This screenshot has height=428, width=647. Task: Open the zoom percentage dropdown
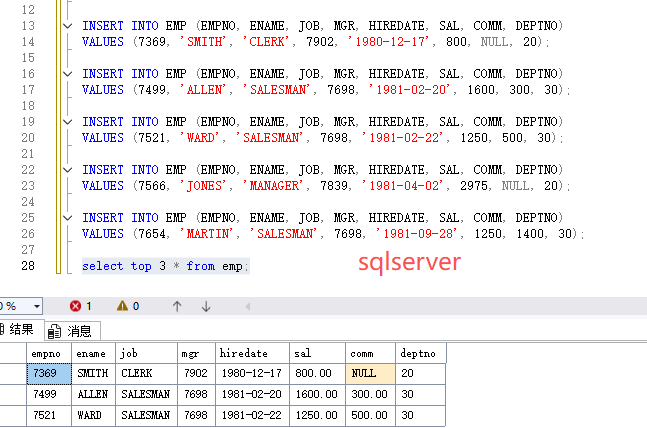pyautogui.click(x=37, y=306)
